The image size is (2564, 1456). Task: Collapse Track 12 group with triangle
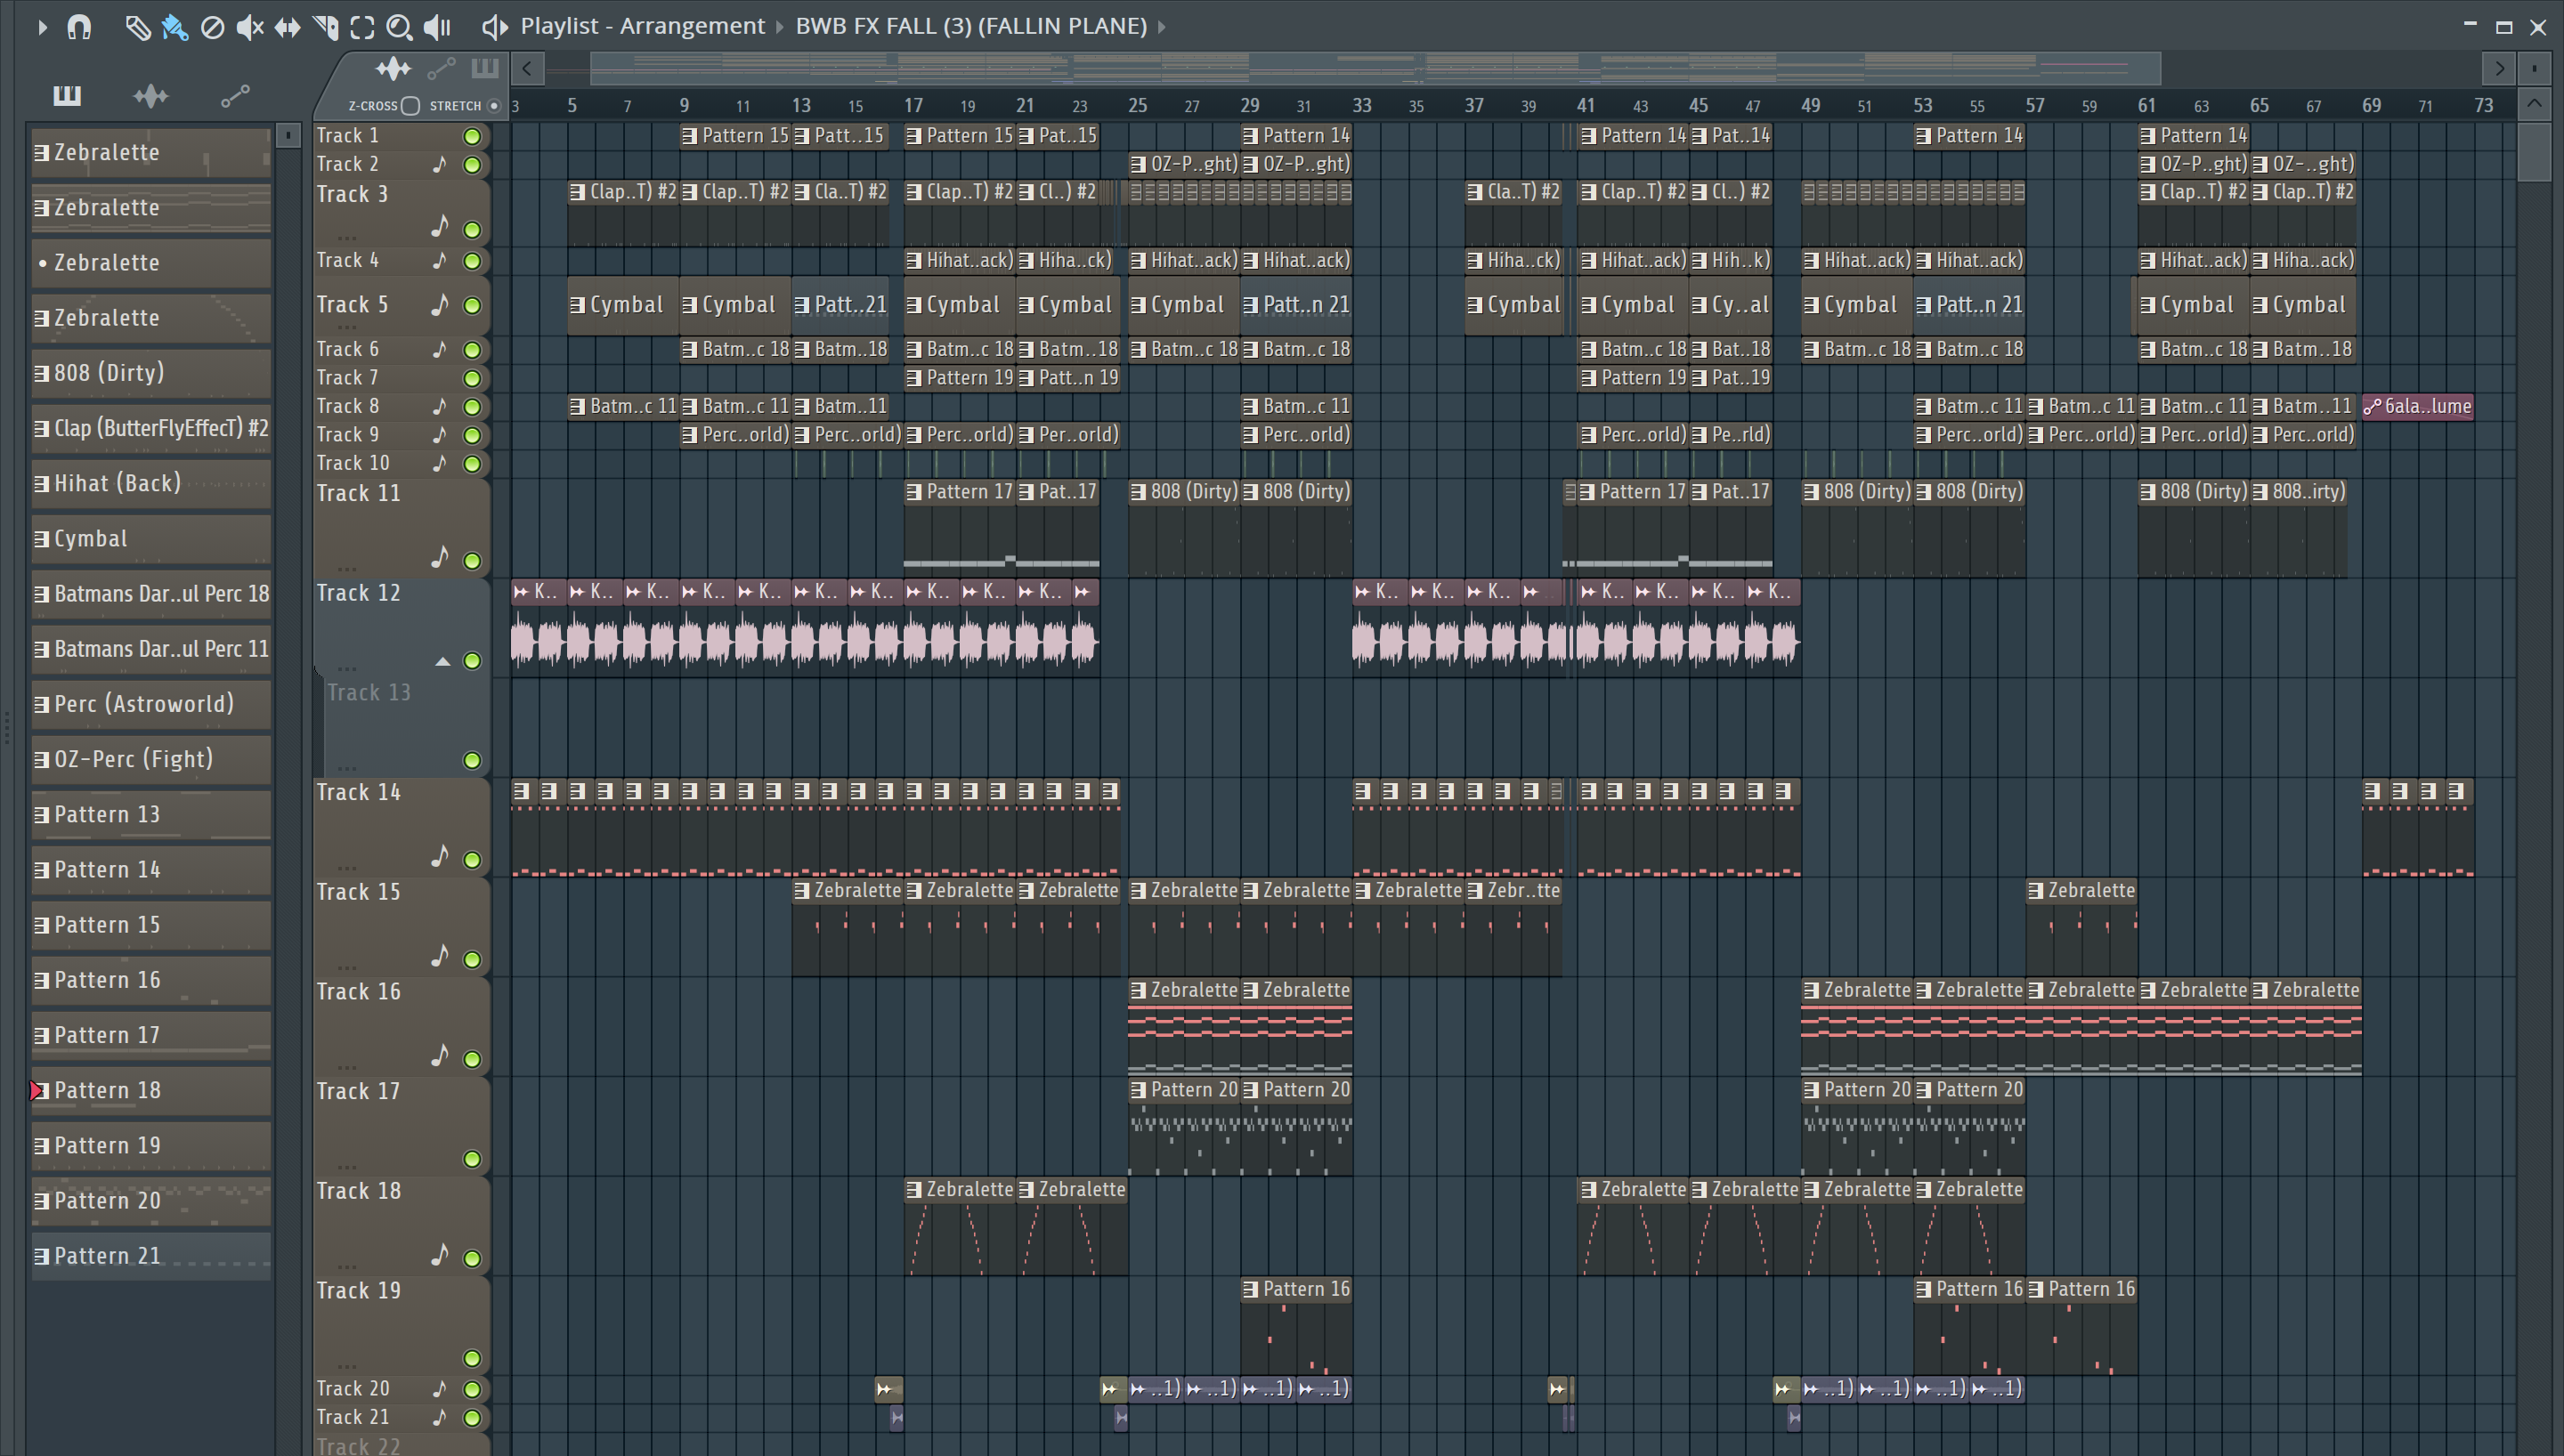click(443, 661)
